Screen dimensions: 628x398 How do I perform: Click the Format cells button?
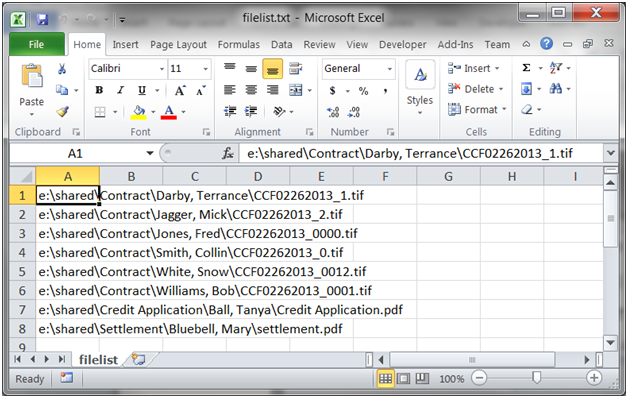[477, 109]
